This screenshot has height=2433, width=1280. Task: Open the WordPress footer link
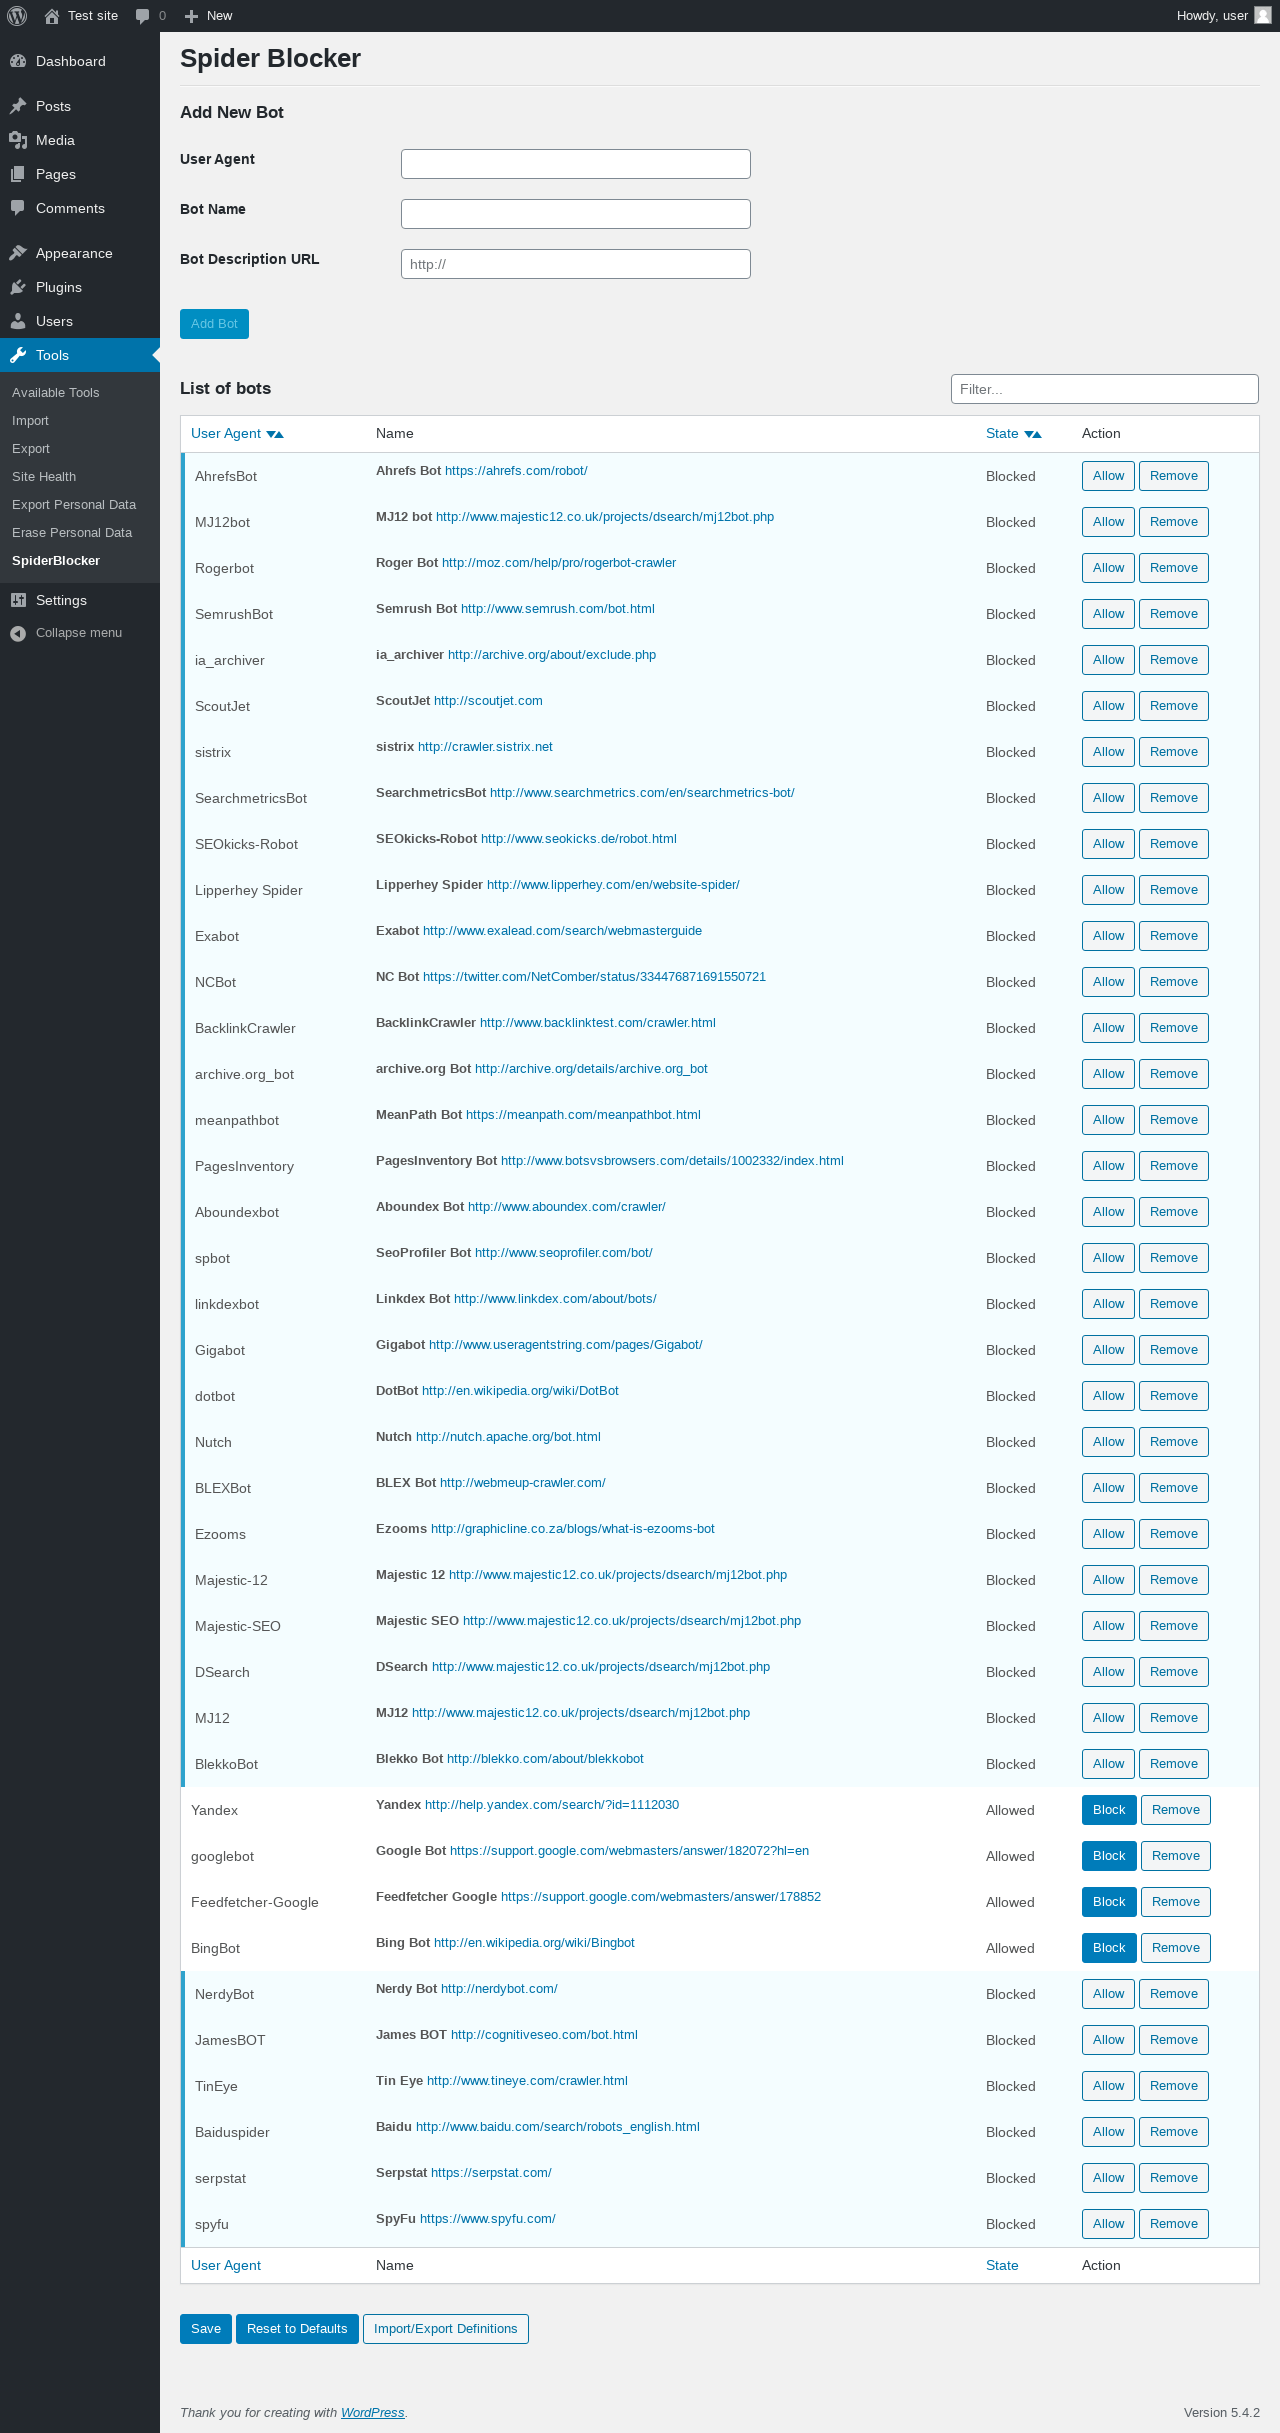pyautogui.click(x=373, y=2413)
